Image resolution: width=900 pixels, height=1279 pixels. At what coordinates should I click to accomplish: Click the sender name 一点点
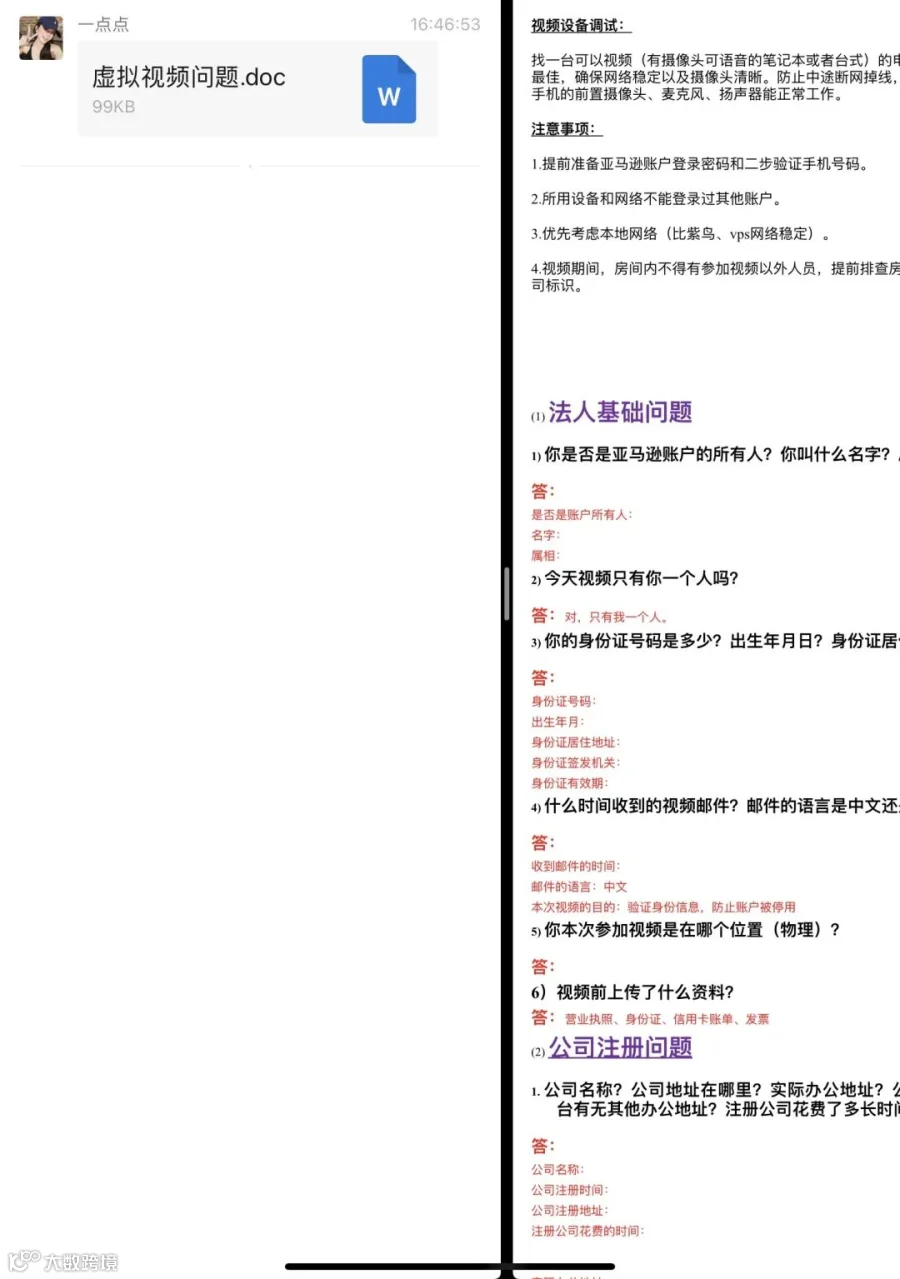point(103,24)
